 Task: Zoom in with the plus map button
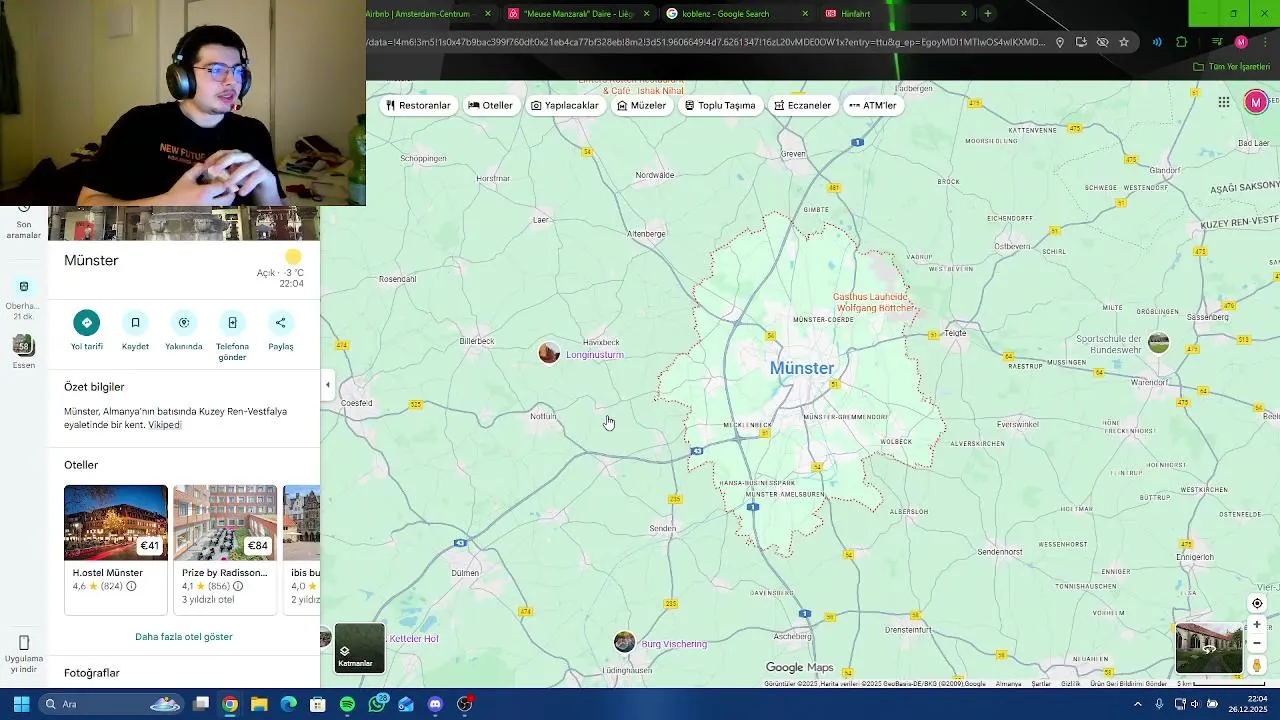click(x=1257, y=625)
